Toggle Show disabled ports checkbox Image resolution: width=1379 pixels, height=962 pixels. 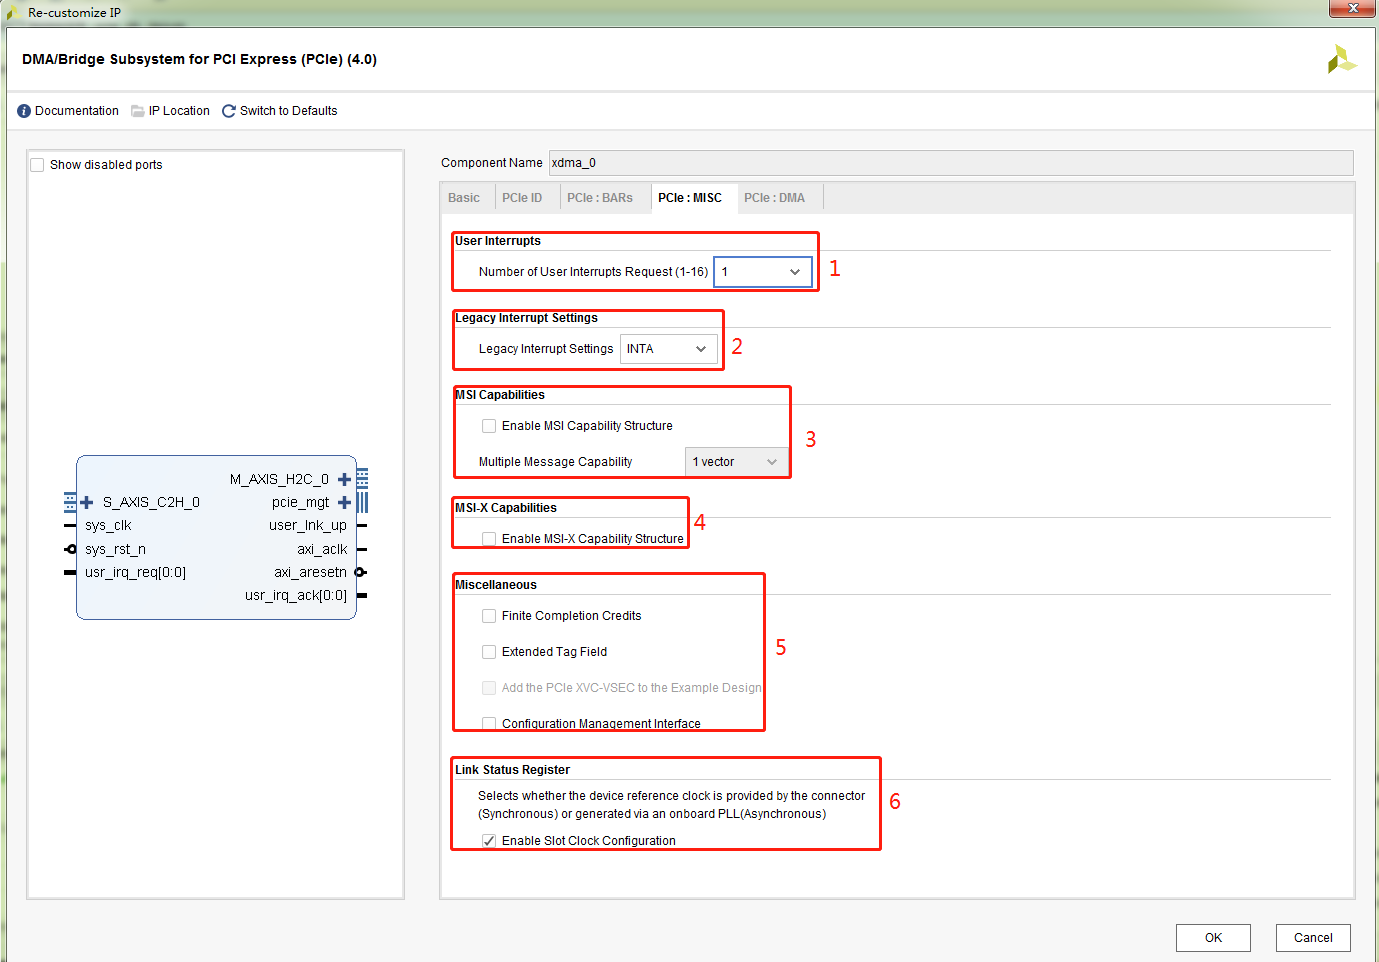37,165
